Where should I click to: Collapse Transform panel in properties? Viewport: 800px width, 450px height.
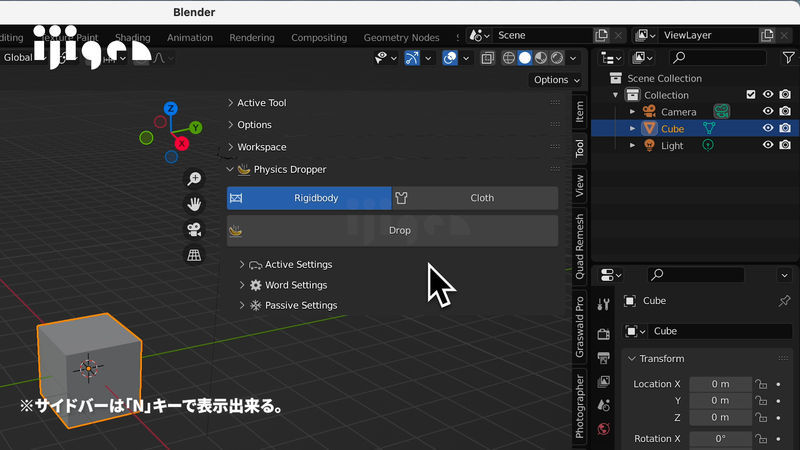pos(632,359)
